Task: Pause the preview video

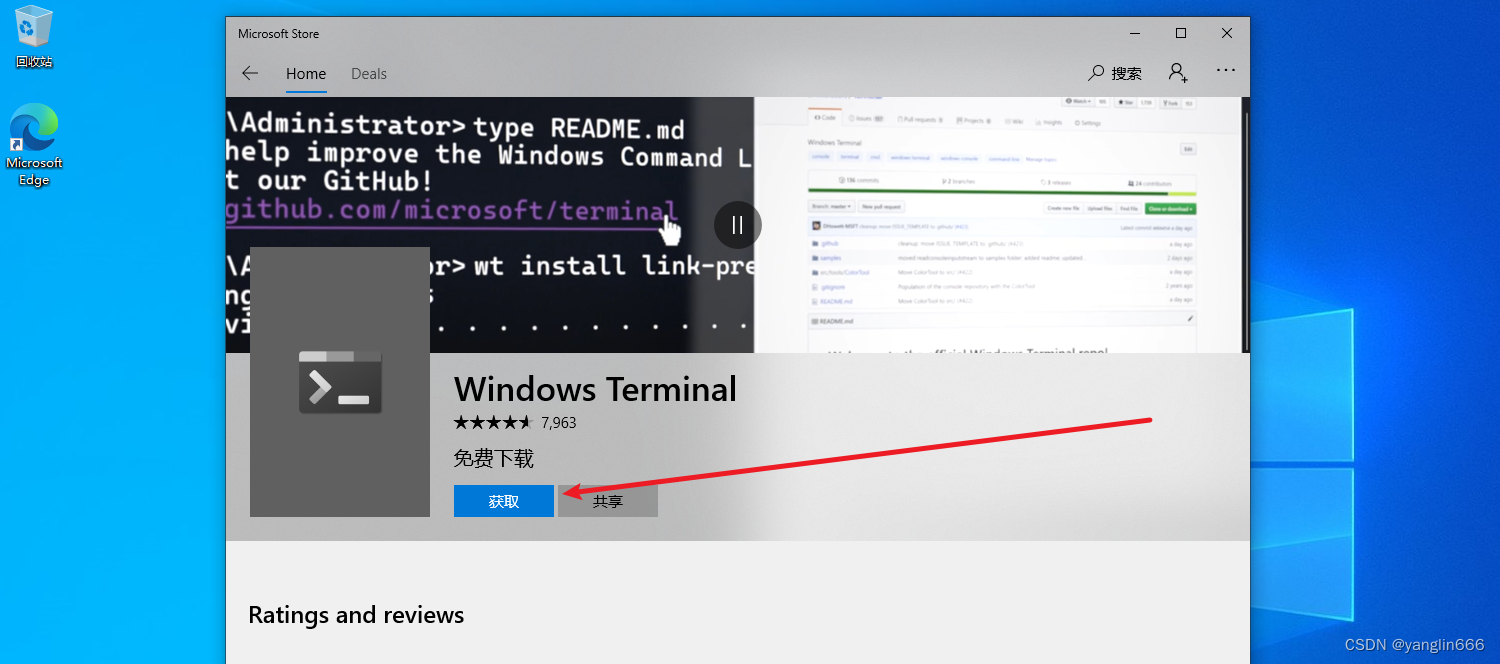Action: tap(738, 225)
